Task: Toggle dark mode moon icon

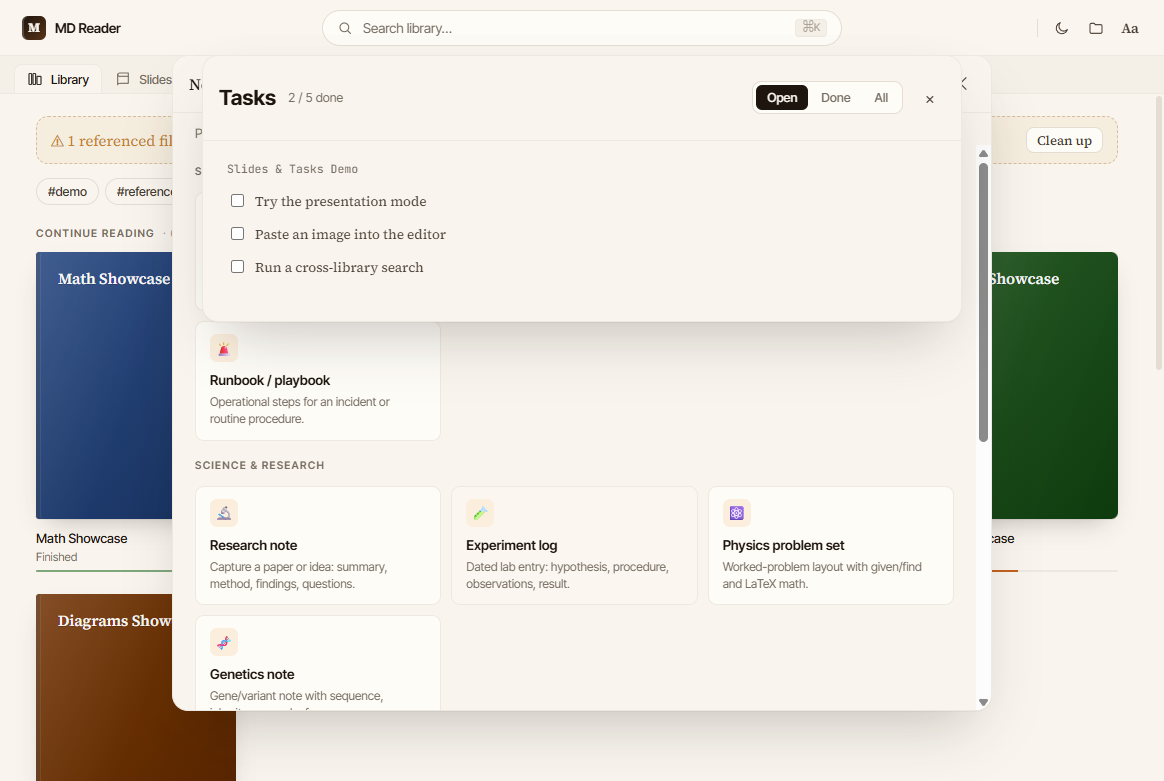Action: tap(1062, 28)
